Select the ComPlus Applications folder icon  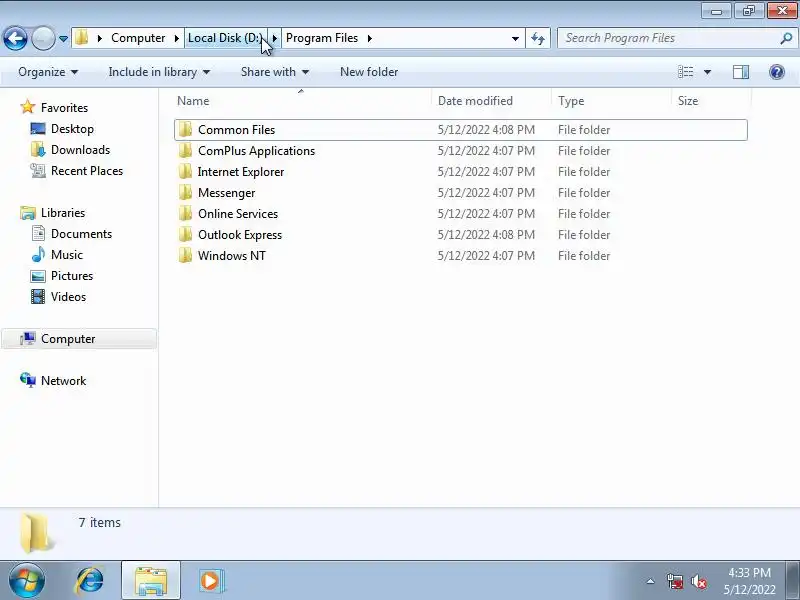pos(185,151)
